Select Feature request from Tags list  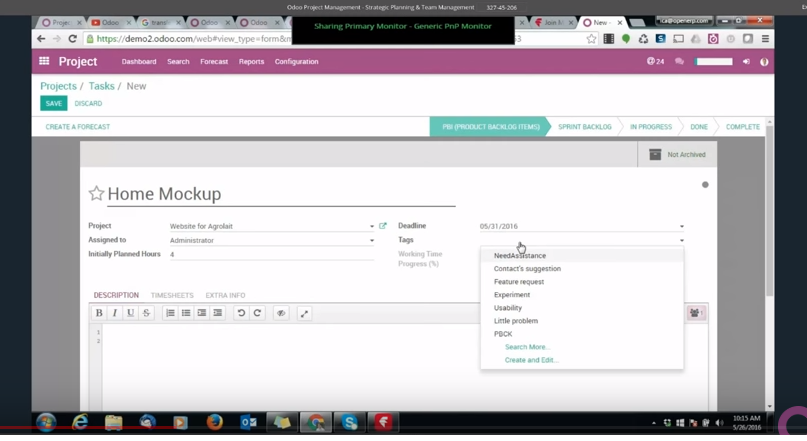[x=518, y=282]
